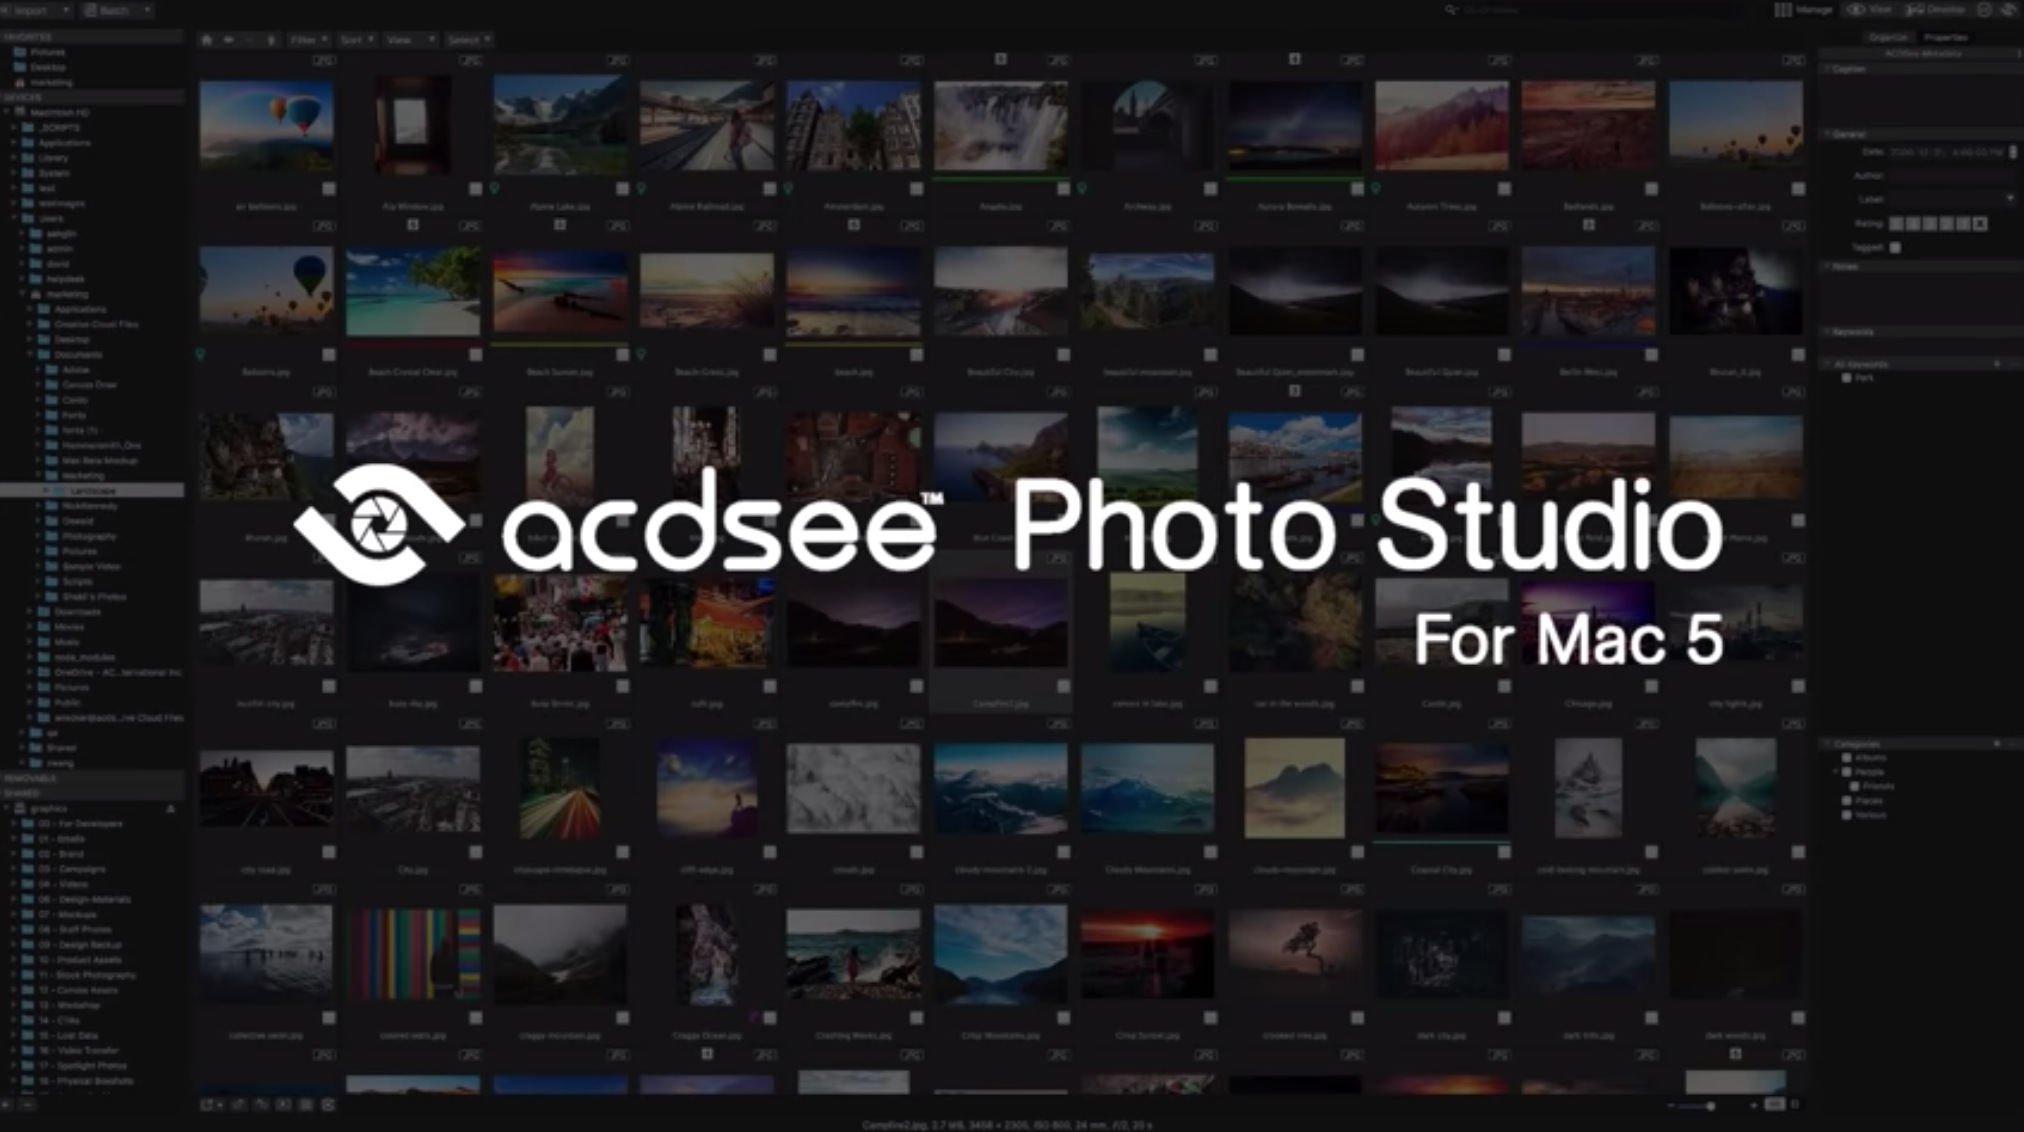Image resolution: width=2024 pixels, height=1132 pixels.
Task: Click the search magnifier icon
Action: pyautogui.click(x=1450, y=10)
